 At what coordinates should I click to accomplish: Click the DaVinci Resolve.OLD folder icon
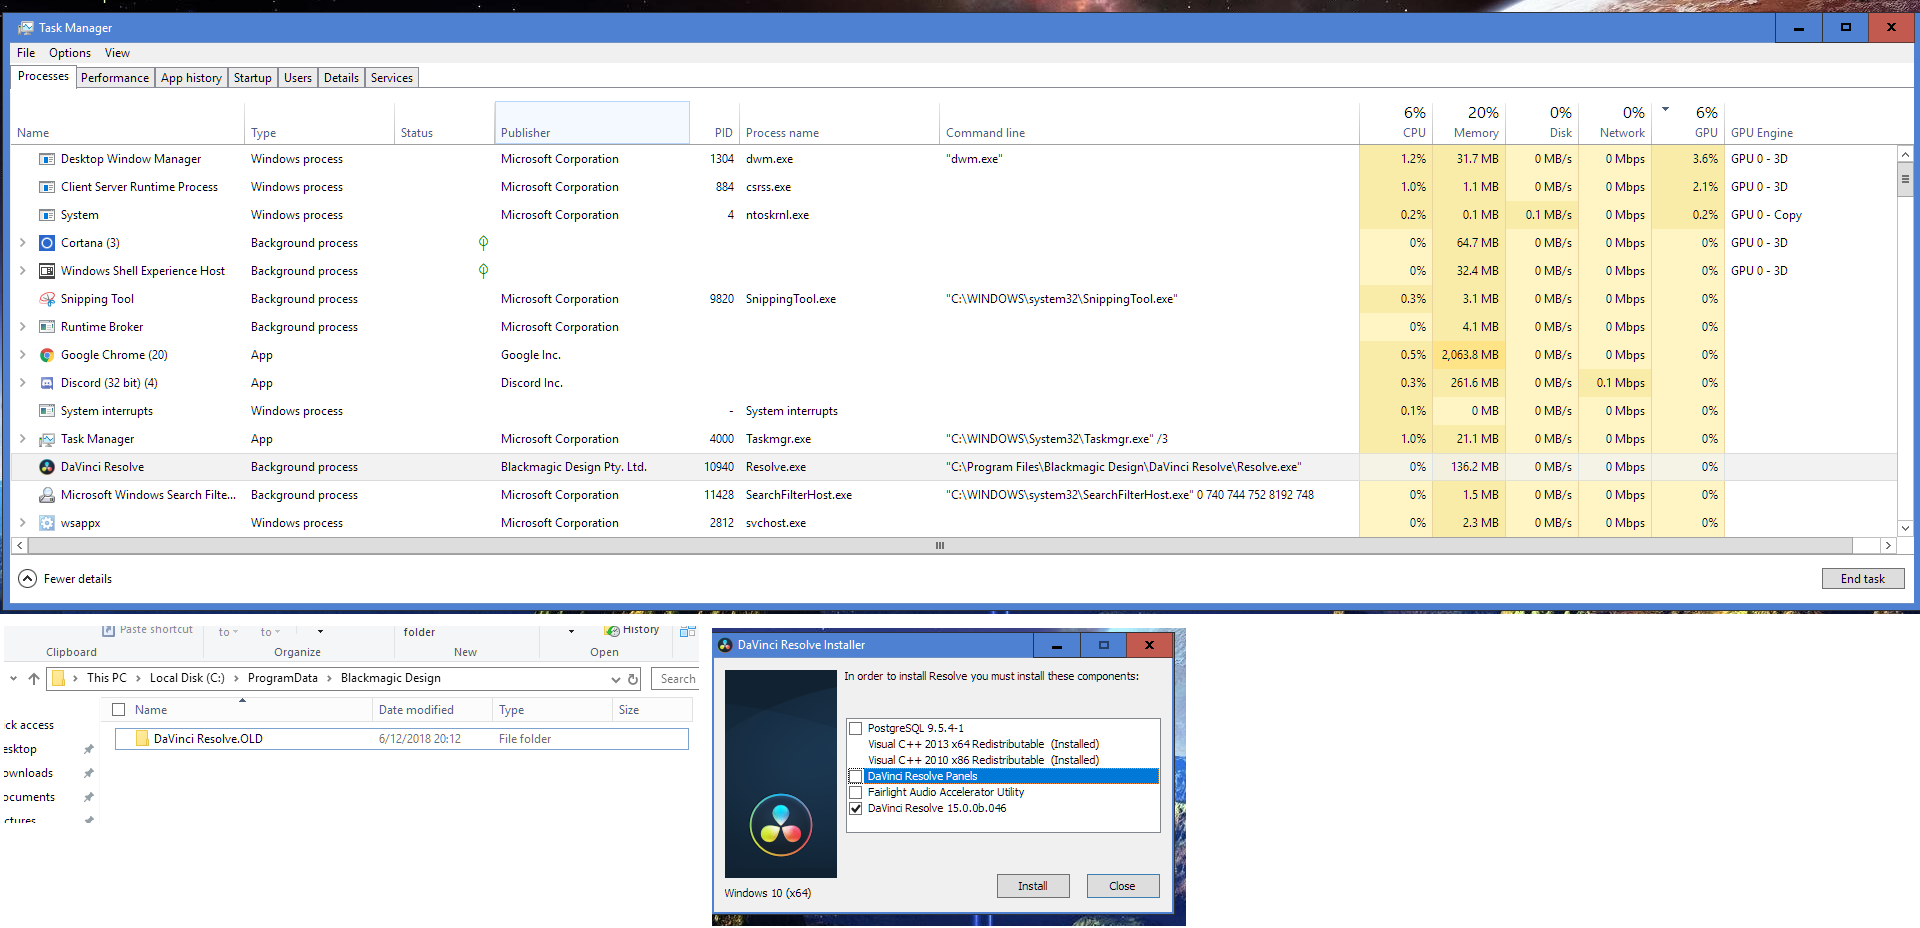142,739
